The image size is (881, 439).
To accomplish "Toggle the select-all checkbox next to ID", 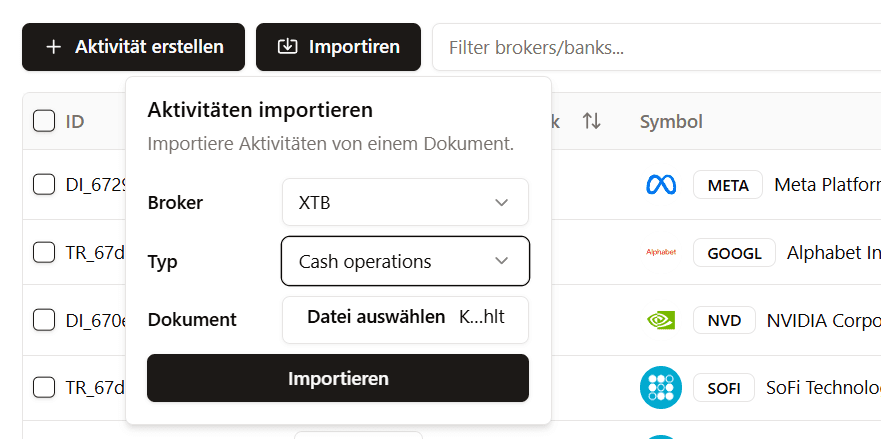I will tap(44, 121).
